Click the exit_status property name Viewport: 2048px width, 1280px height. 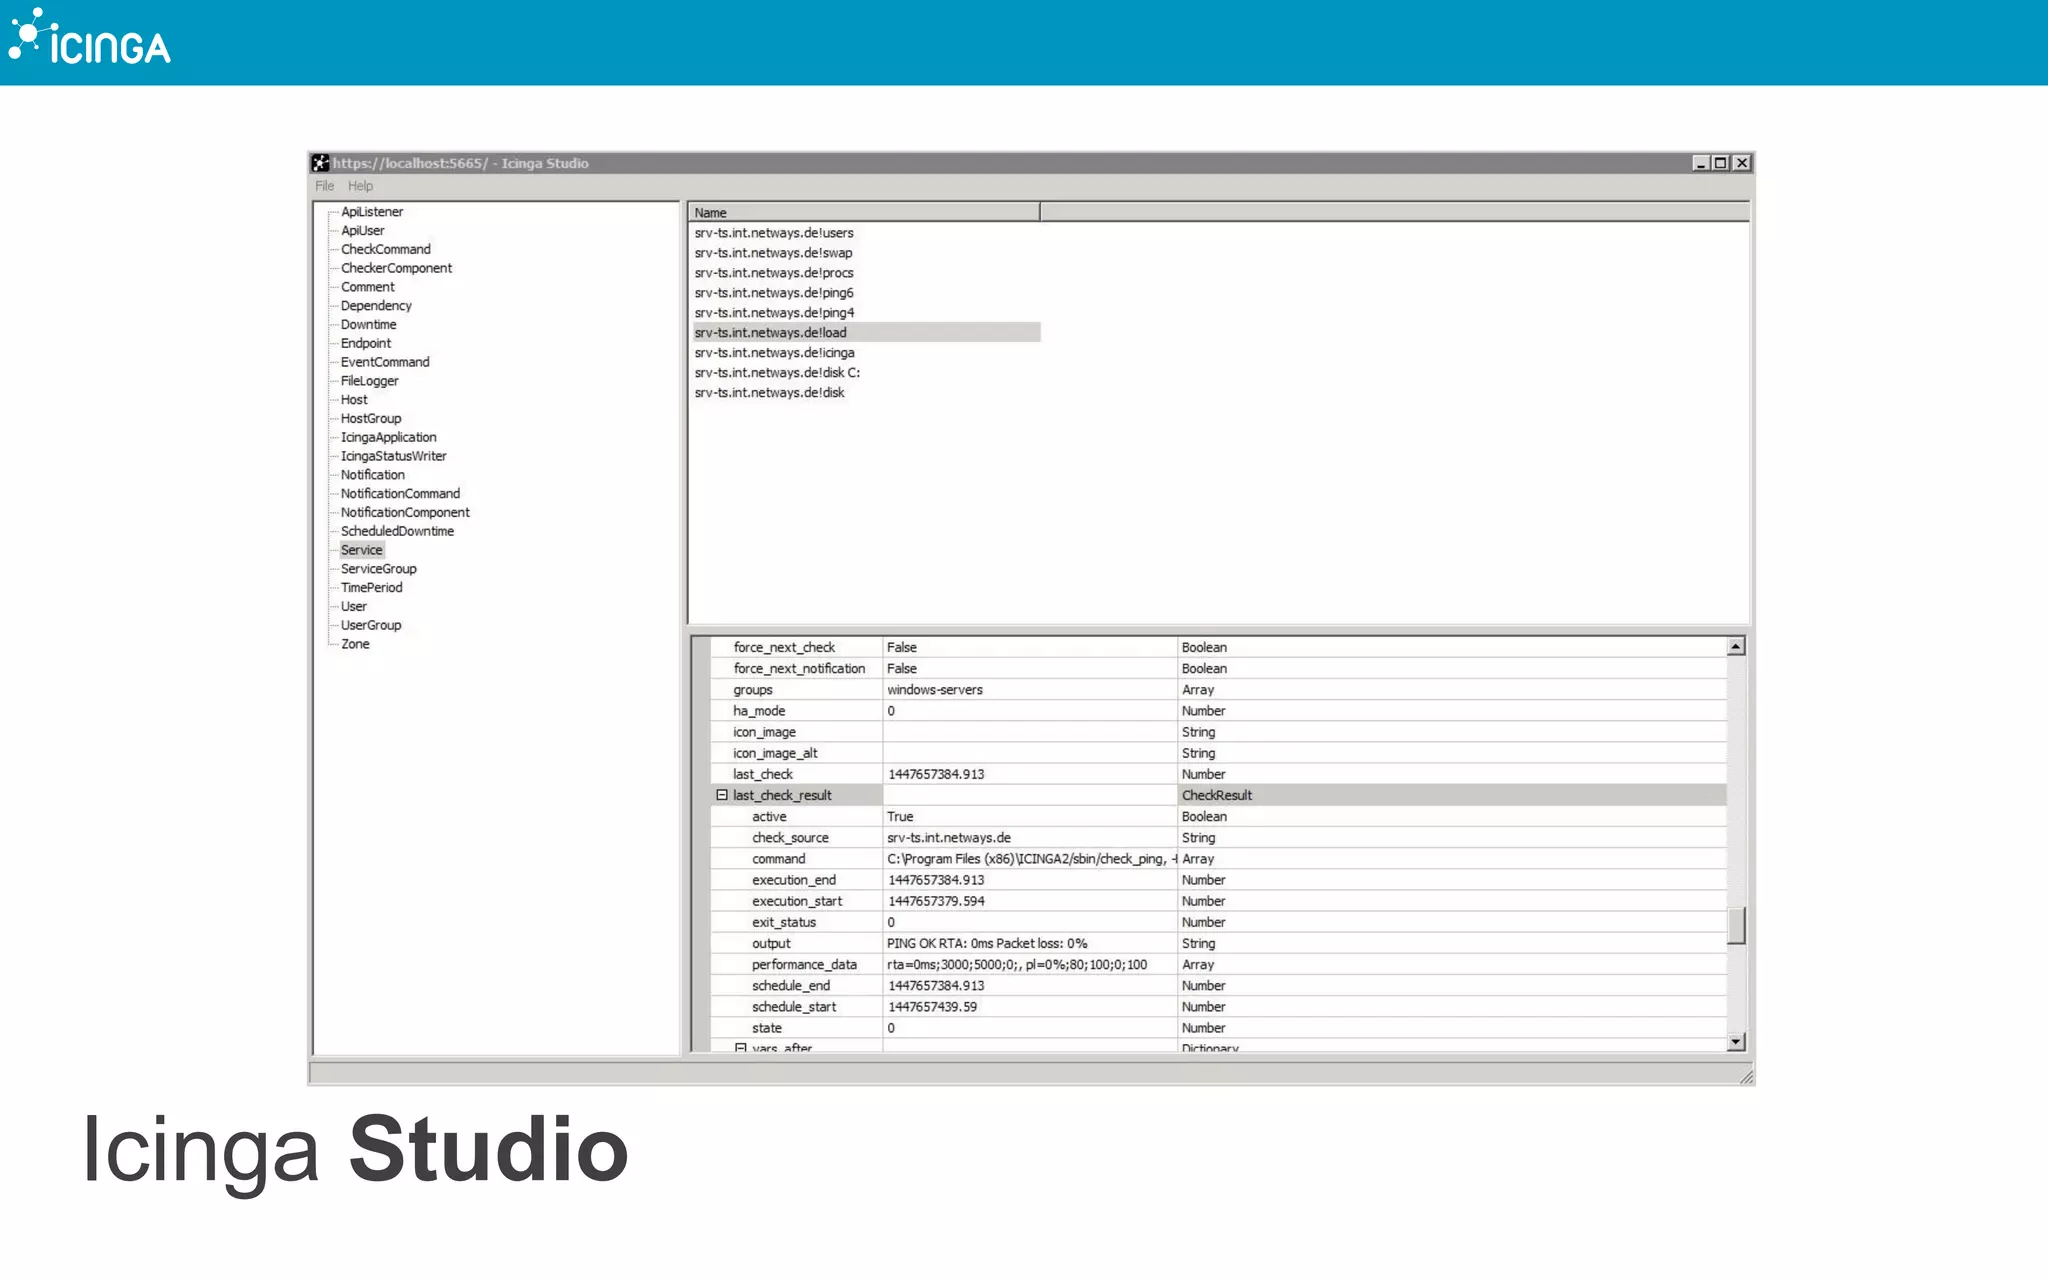tap(784, 922)
